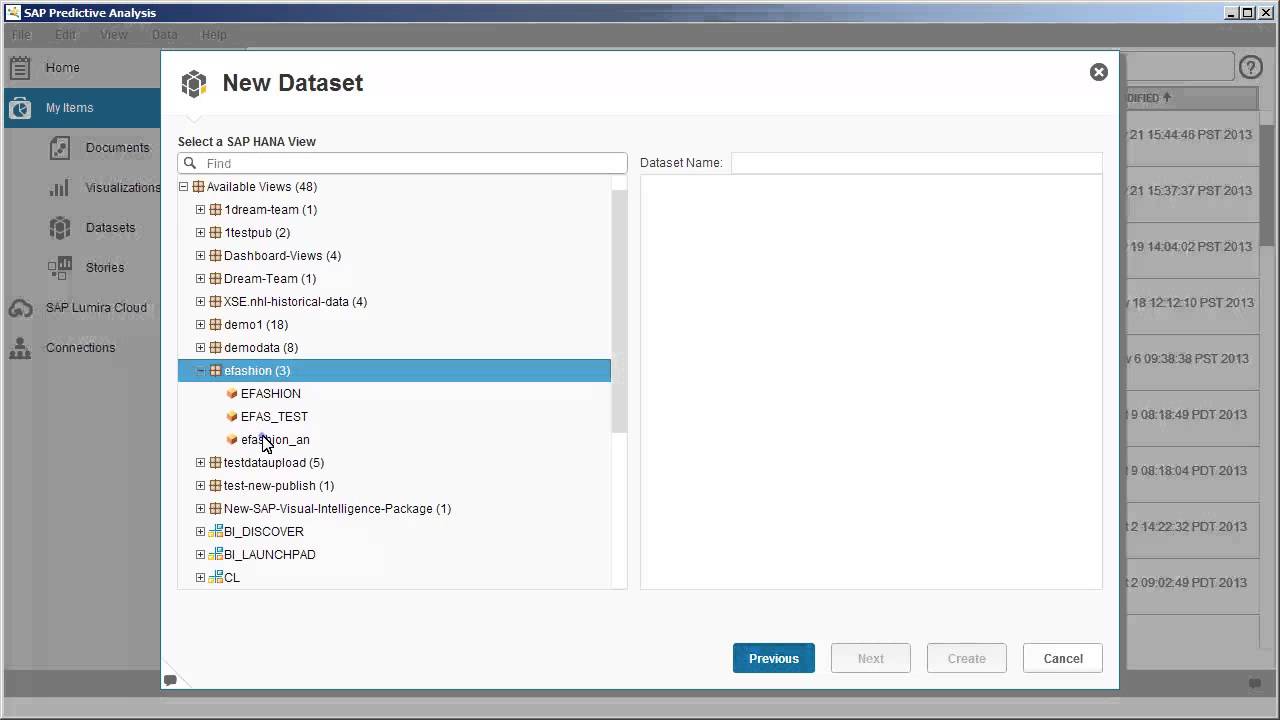Screen dimensions: 1280x720
Task: Select the demo1 (18) tree row
Action: [394, 325]
